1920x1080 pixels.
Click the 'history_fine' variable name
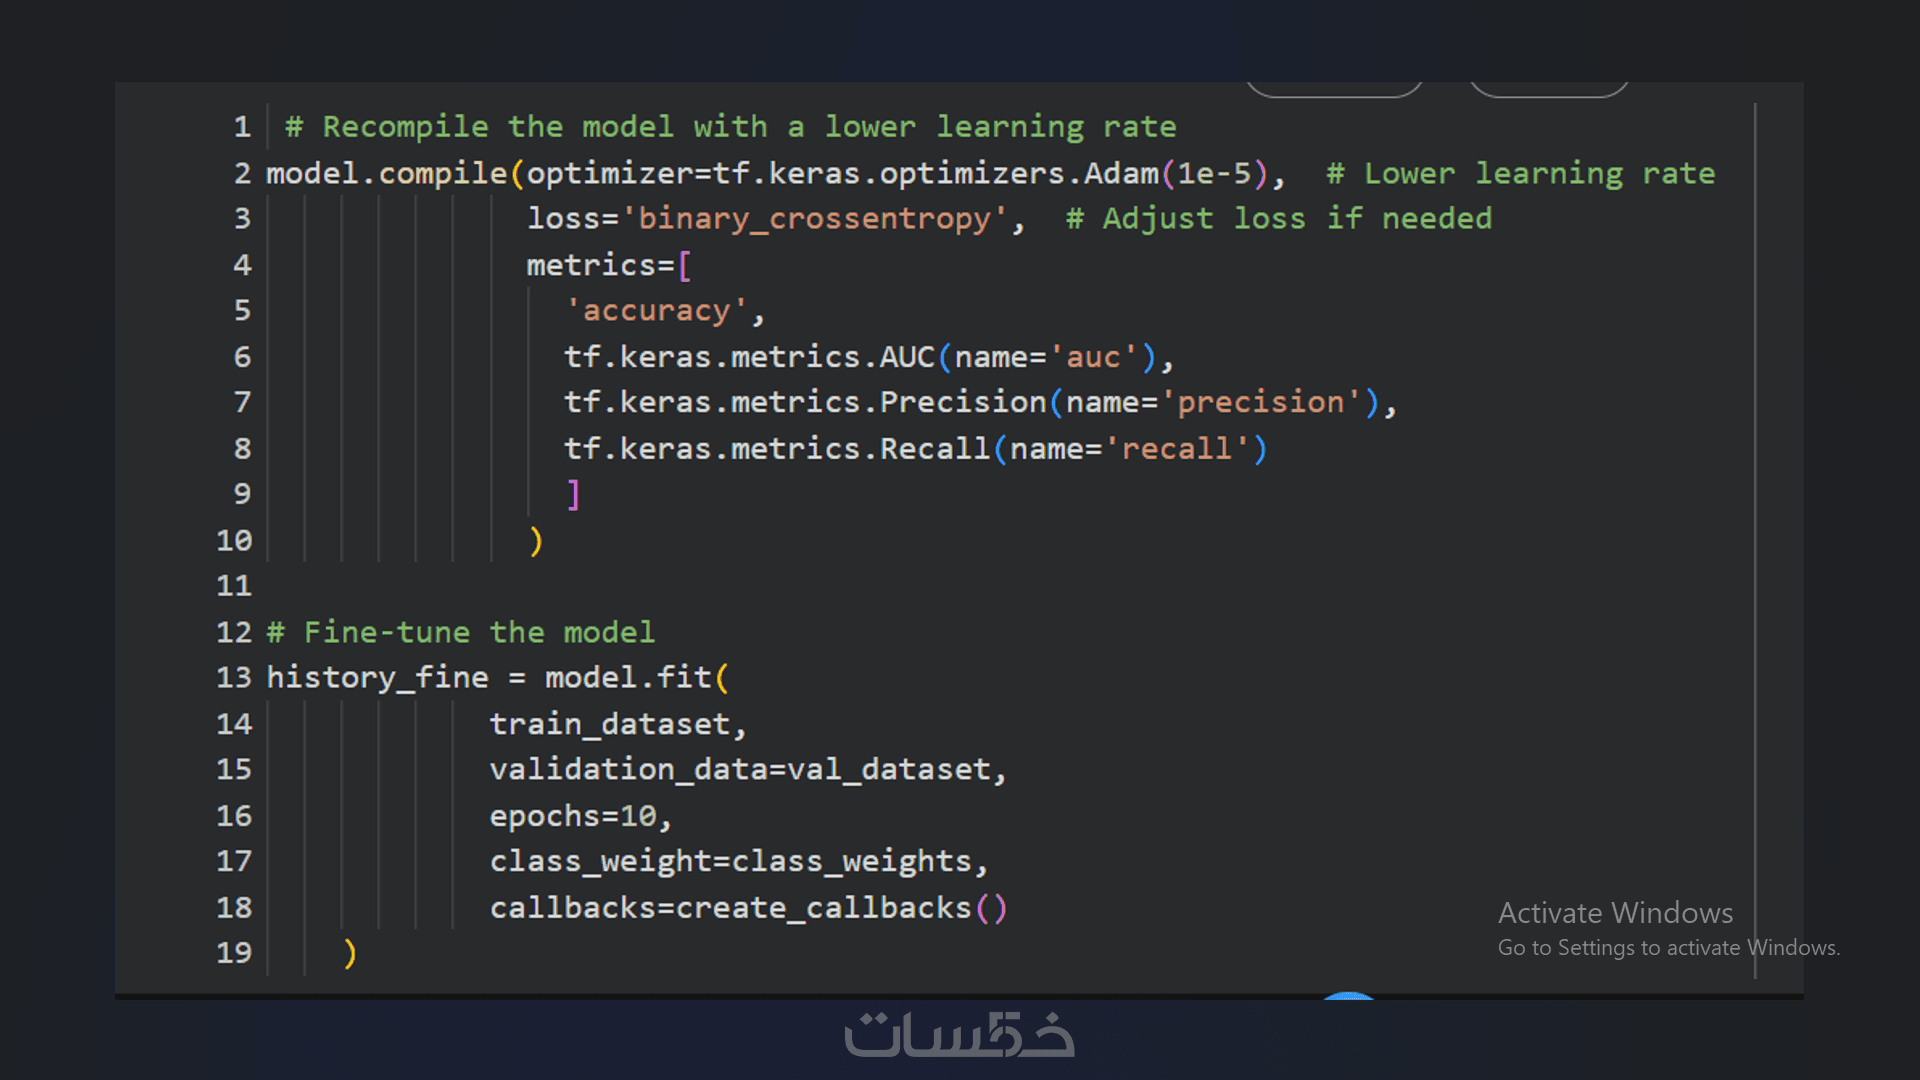(377, 678)
